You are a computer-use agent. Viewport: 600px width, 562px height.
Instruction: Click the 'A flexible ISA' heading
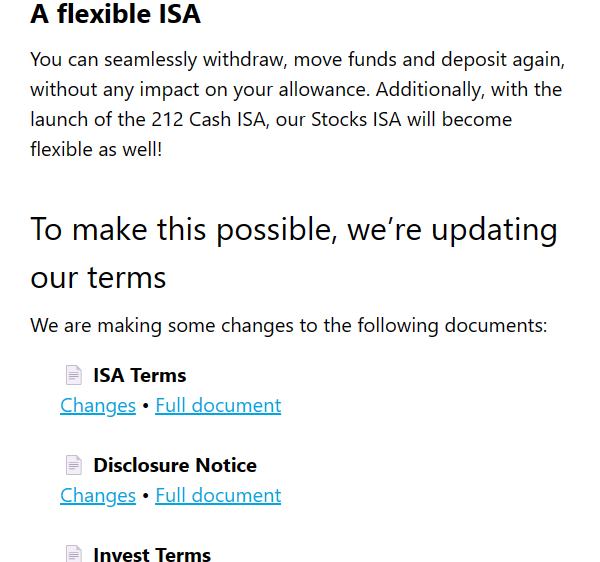pyautogui.click(x=116, y=14)
